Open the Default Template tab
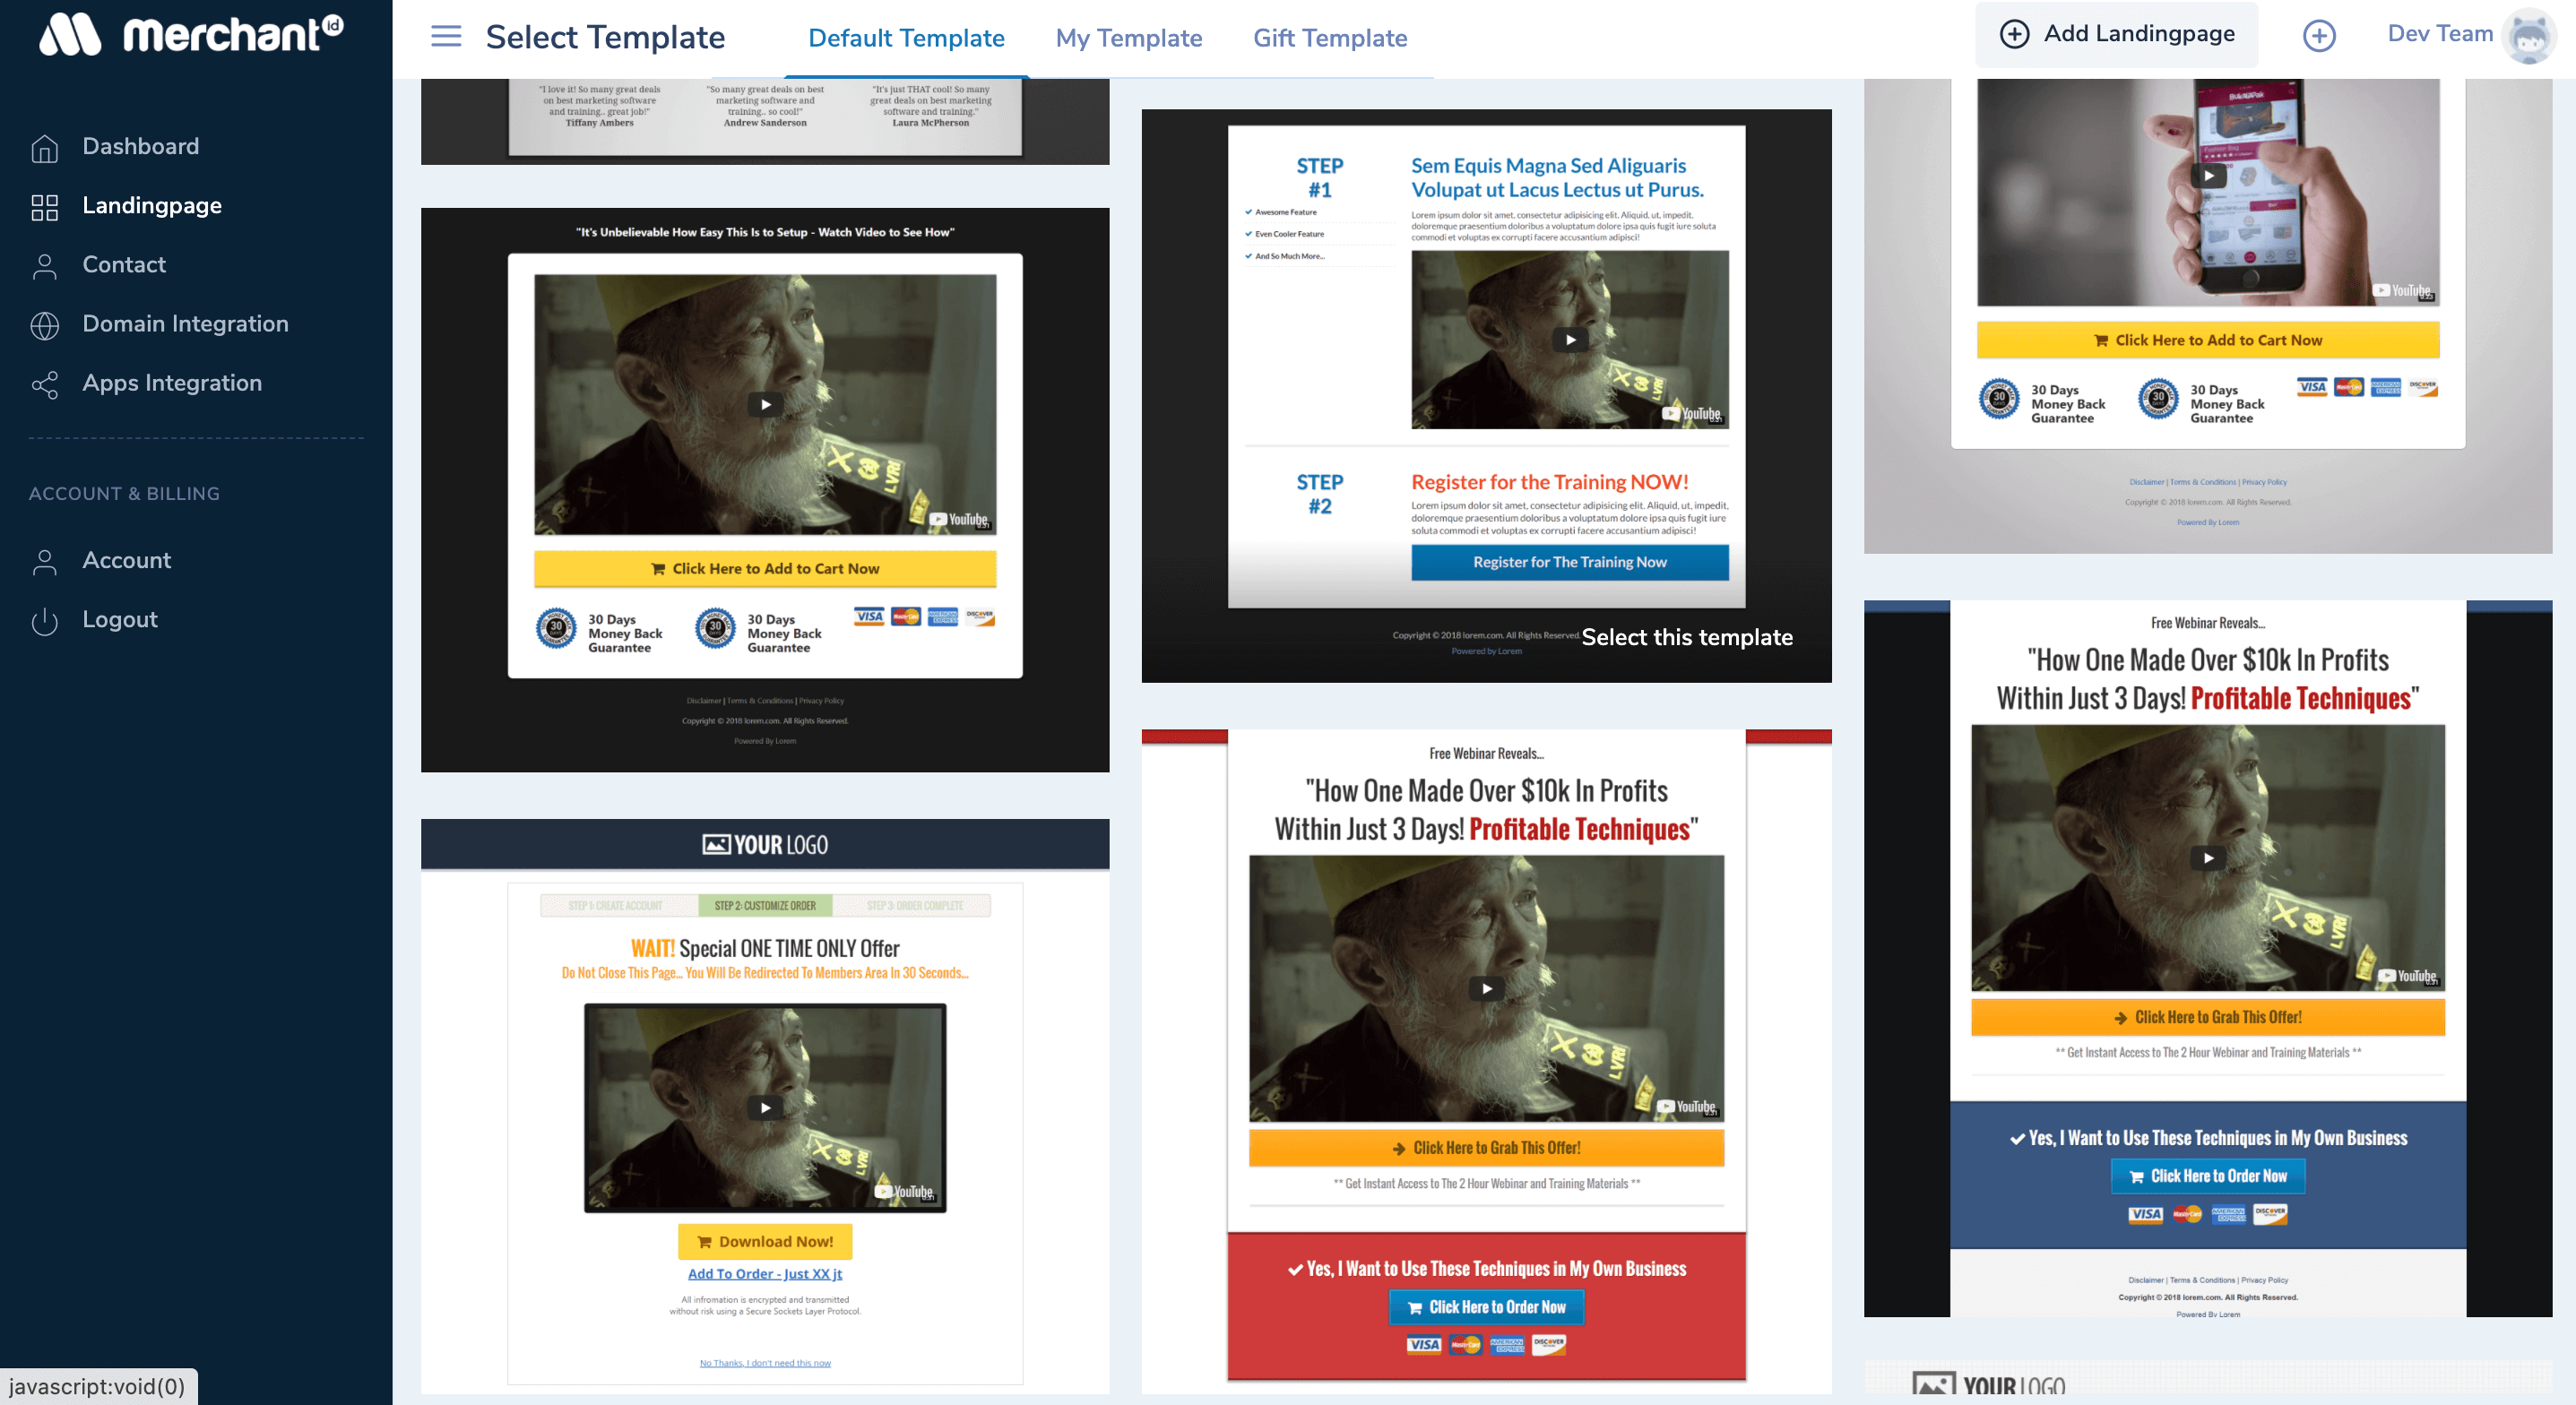Image resolution: width=2576 pixels, height=1405 pixels. (x=906, y=38)
